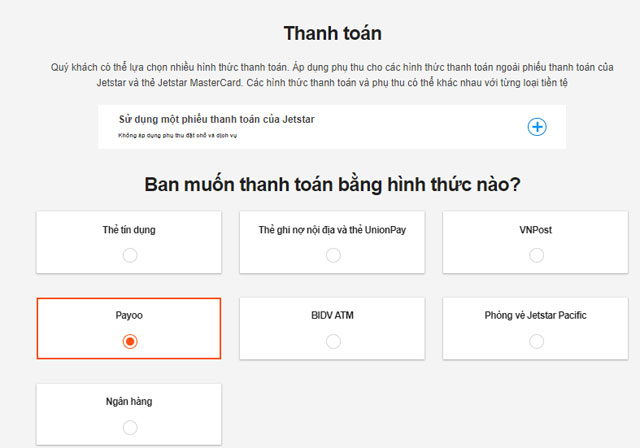This screenshot has height=448, width=640.
Task: Click the BIDV ATM card label
Action: [x=333, y=316]
